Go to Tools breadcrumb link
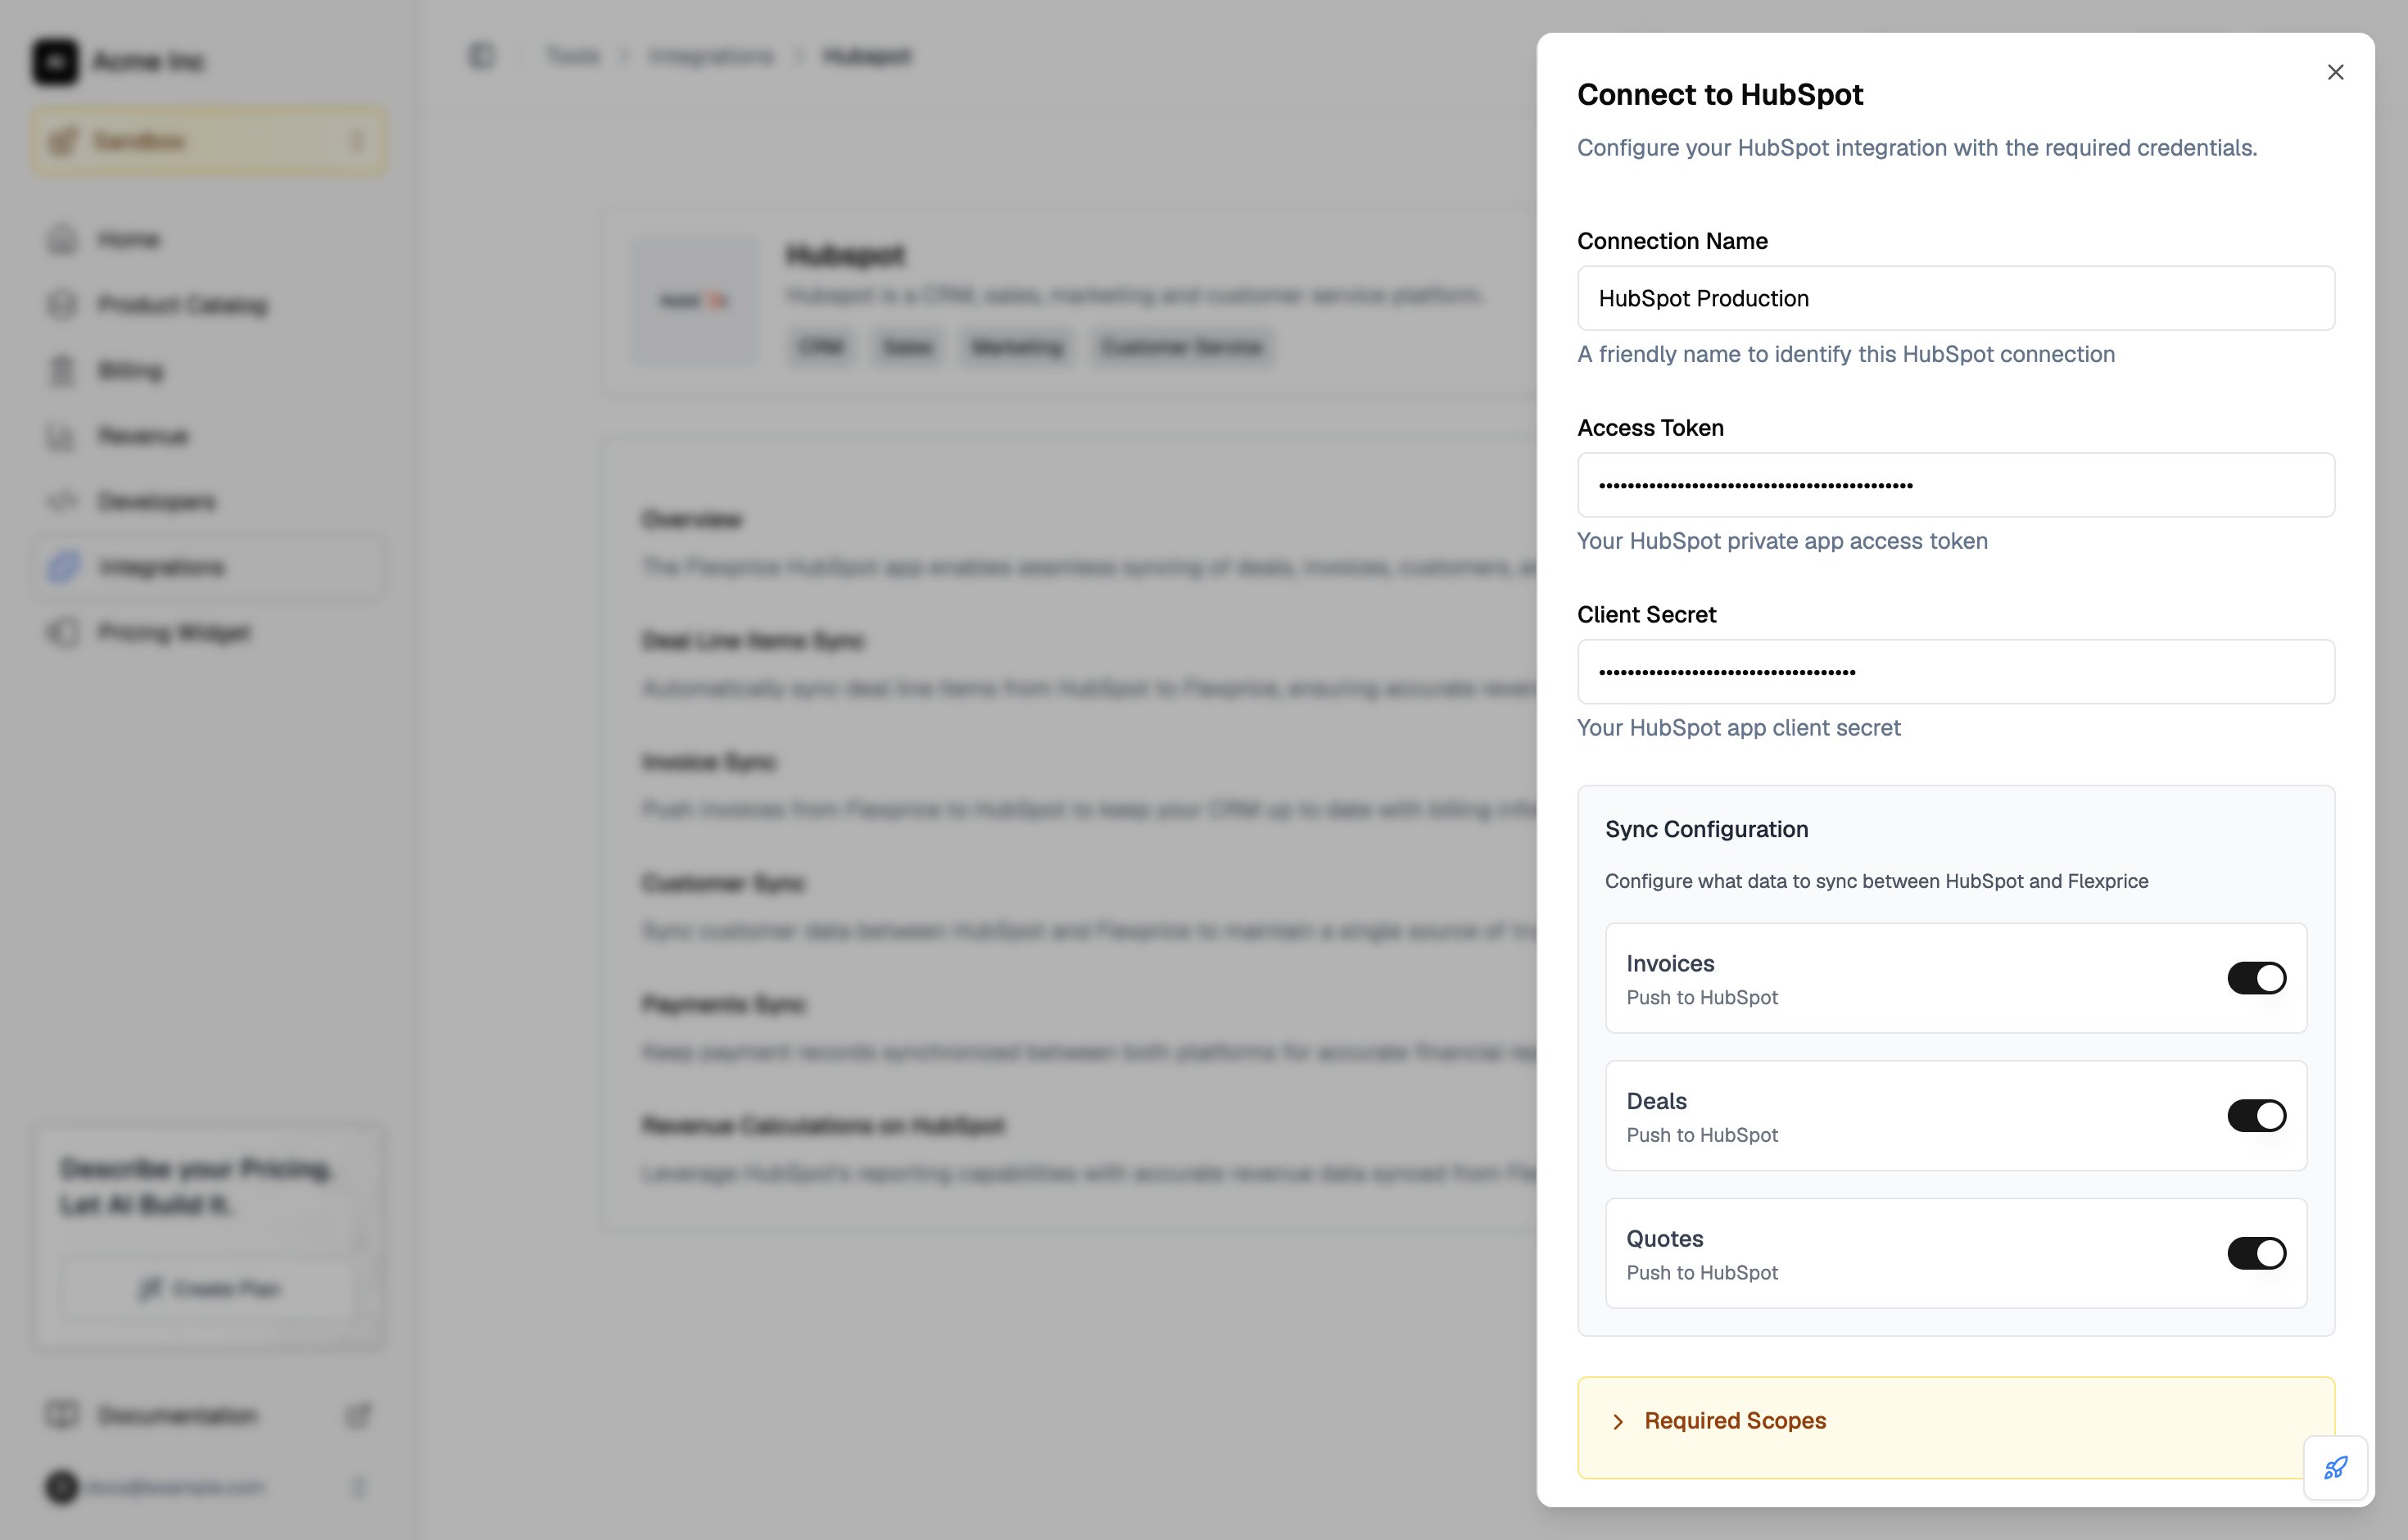This screenshot has width=2408, height=1540. [x=573, y=56]
